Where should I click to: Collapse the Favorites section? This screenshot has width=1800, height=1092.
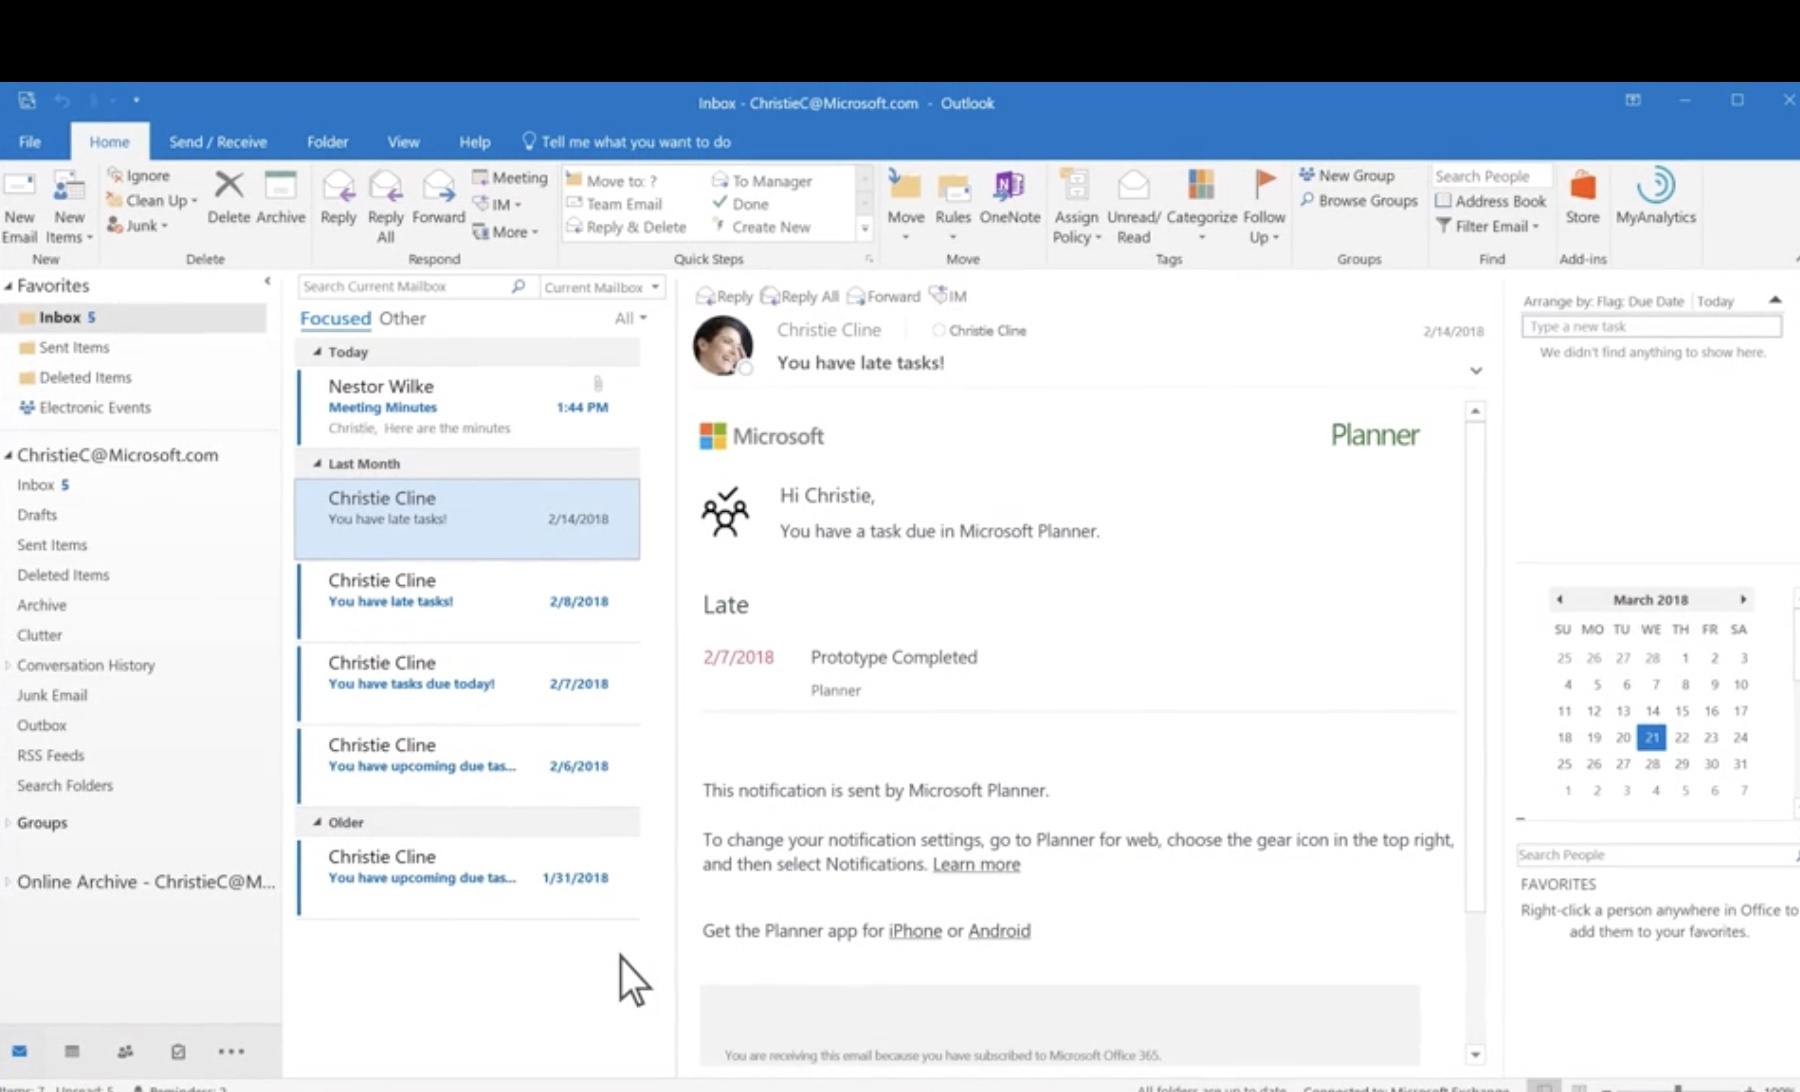[9, 285]
